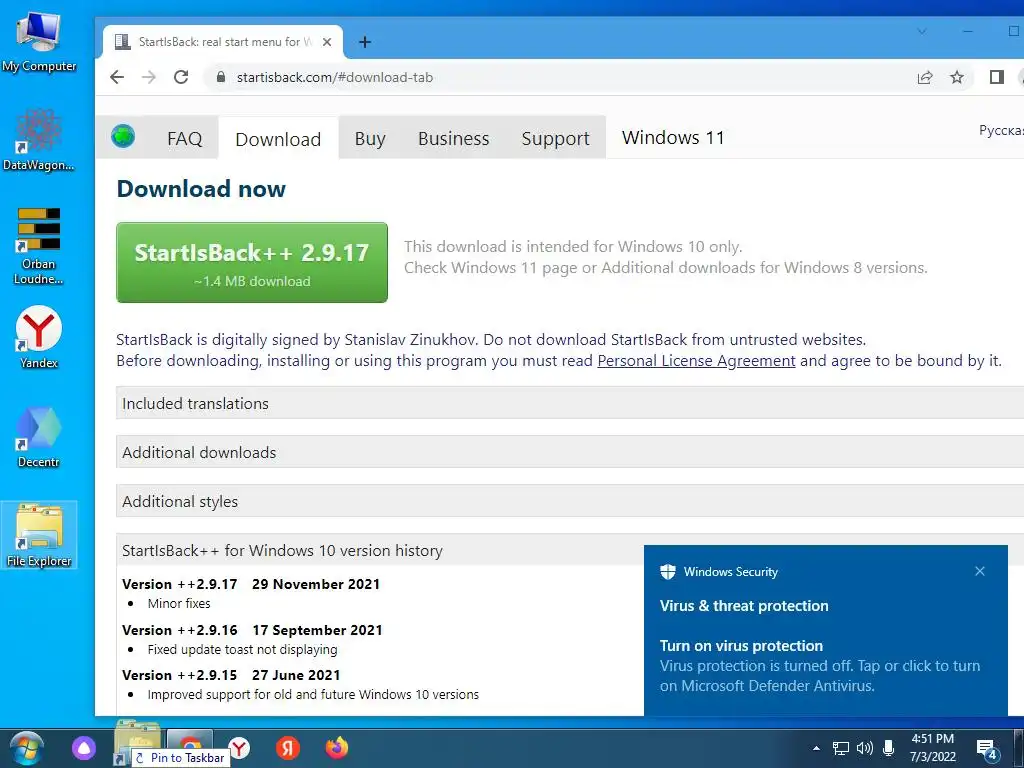
Task: Select the Decentr desktop shortcut
Action: (x=39, y=437)
